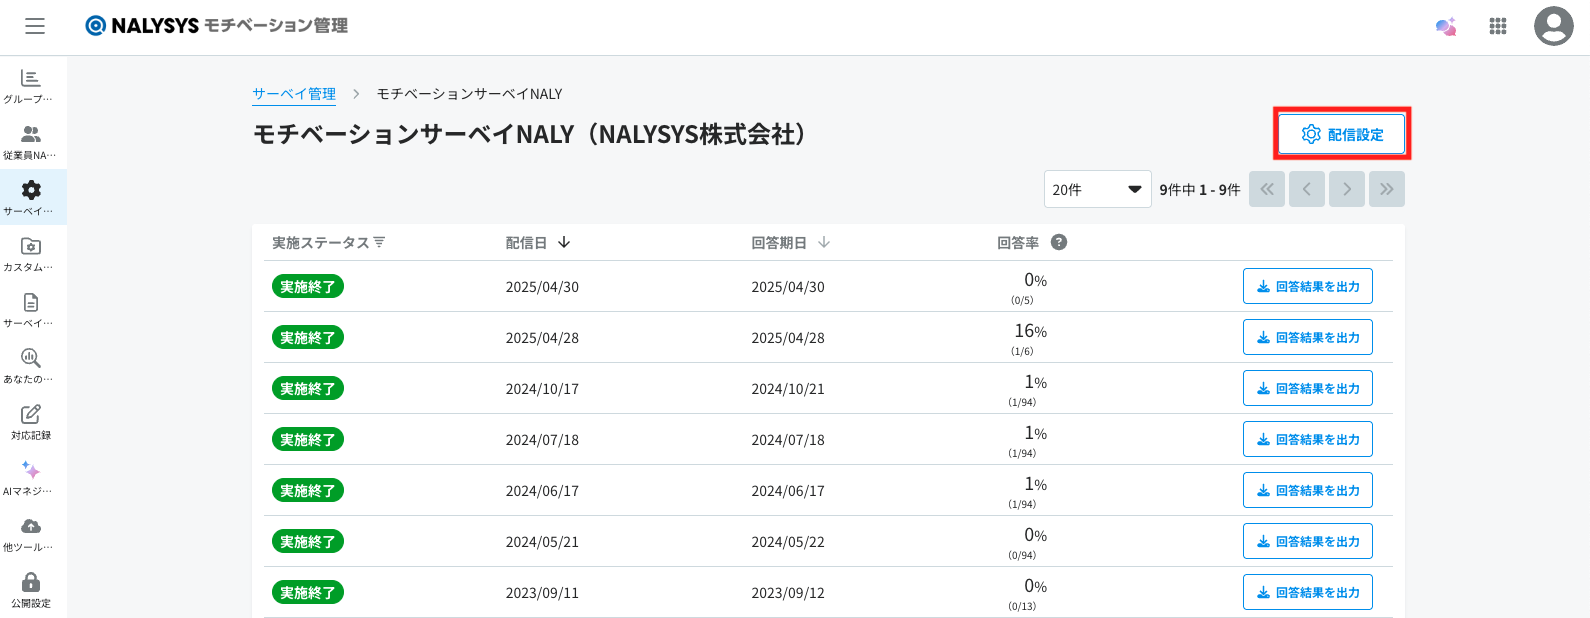This screenshot has width=1590, height=618.
Task: Click the 配信日 cell 2024/06/17
Action: [x=542, y=491]
